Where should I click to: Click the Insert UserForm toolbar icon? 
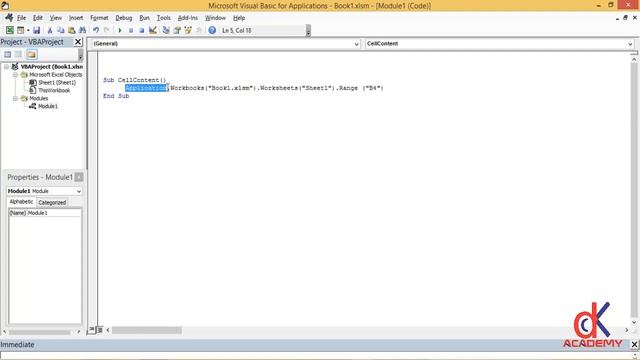pyautogui.click(x=20, y=30)
